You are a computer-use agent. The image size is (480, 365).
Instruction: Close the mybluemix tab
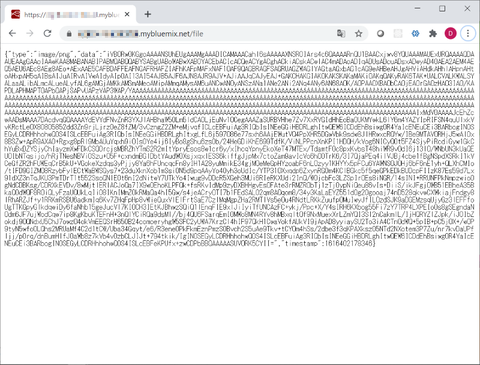pyautogui.click(x=127, y=15)
